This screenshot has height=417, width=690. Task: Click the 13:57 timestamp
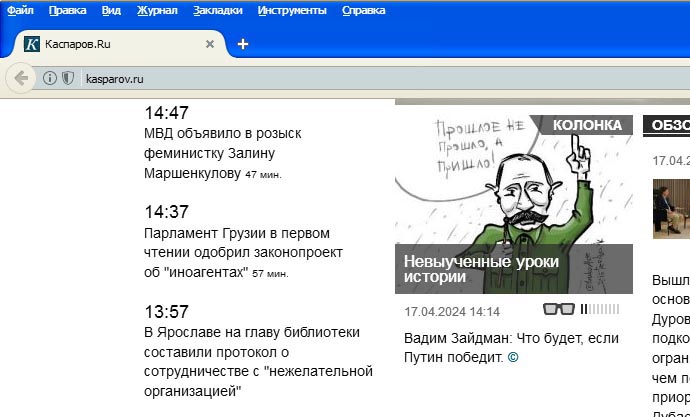pyautogui.click(x=166, y=312)
